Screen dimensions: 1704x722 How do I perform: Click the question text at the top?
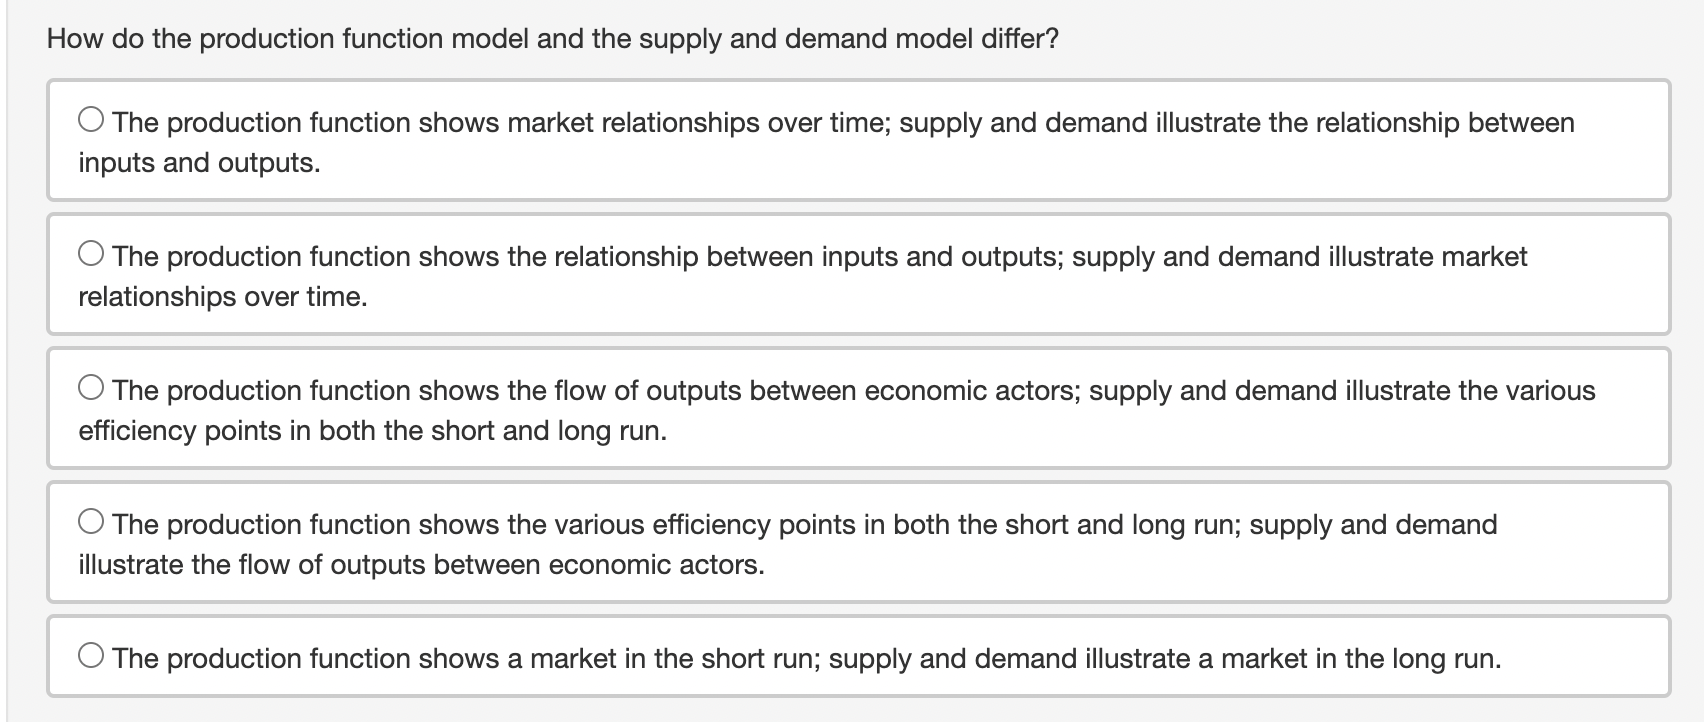click(x=552, y=38)
